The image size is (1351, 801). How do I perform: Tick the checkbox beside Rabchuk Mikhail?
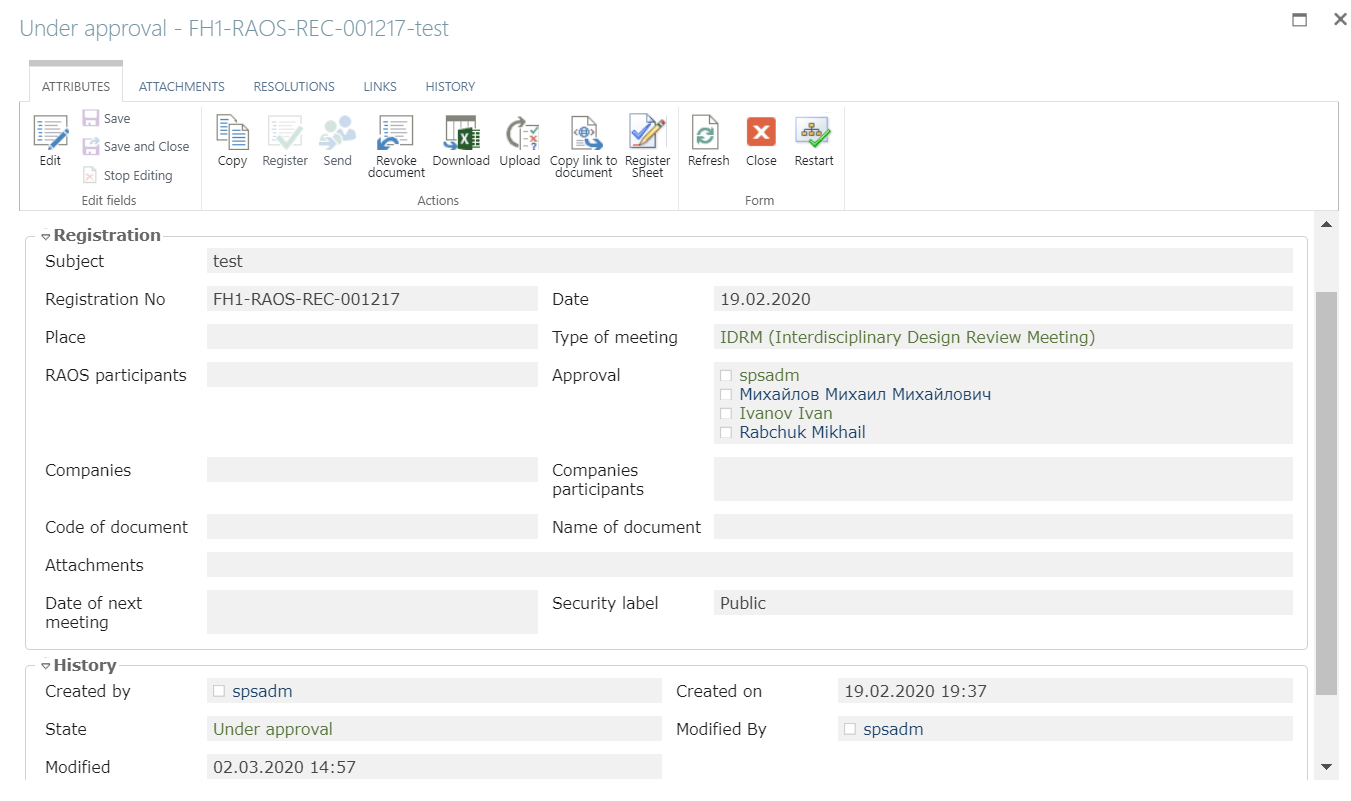(x=726, y=432)
